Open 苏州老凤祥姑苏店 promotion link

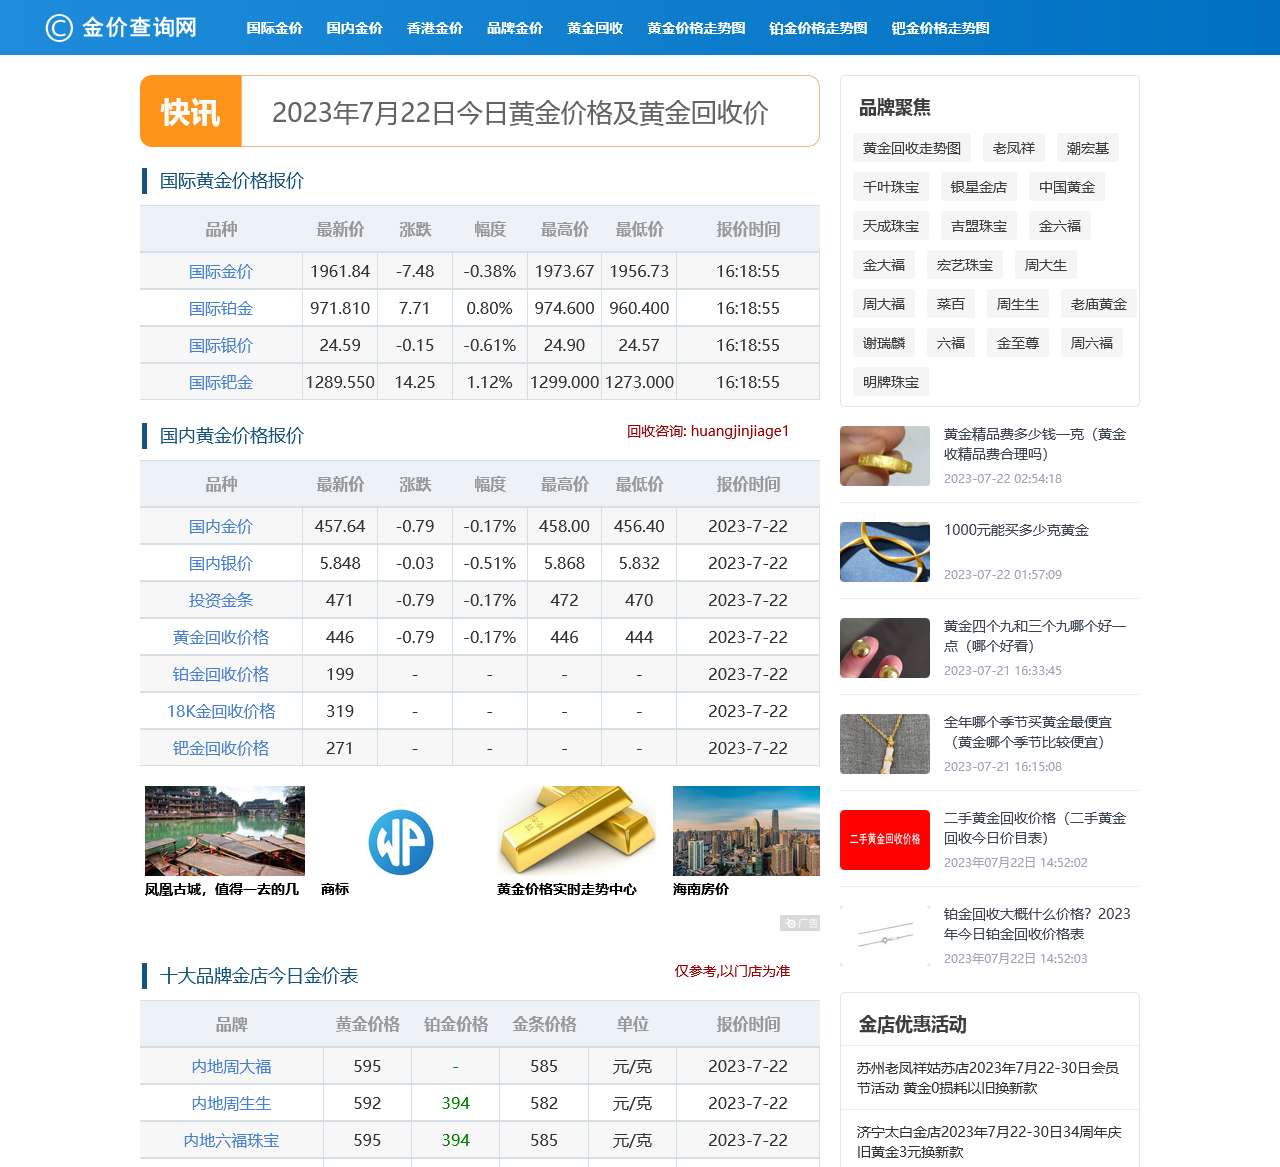pyautogui.click(x=988, y=1078)
